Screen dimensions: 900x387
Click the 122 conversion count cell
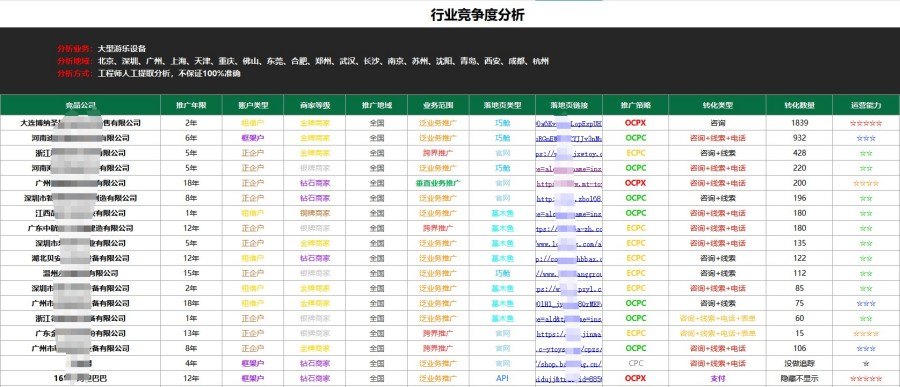point(800,258)
